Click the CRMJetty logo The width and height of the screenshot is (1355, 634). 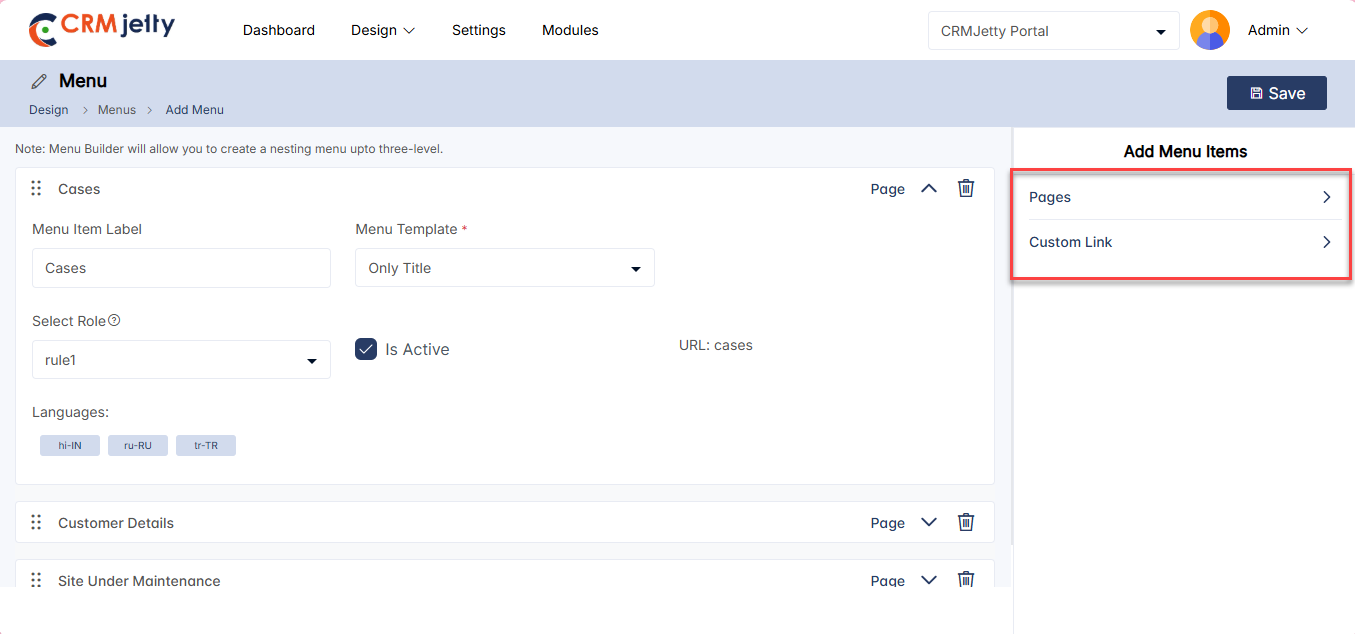coord(101,29)
